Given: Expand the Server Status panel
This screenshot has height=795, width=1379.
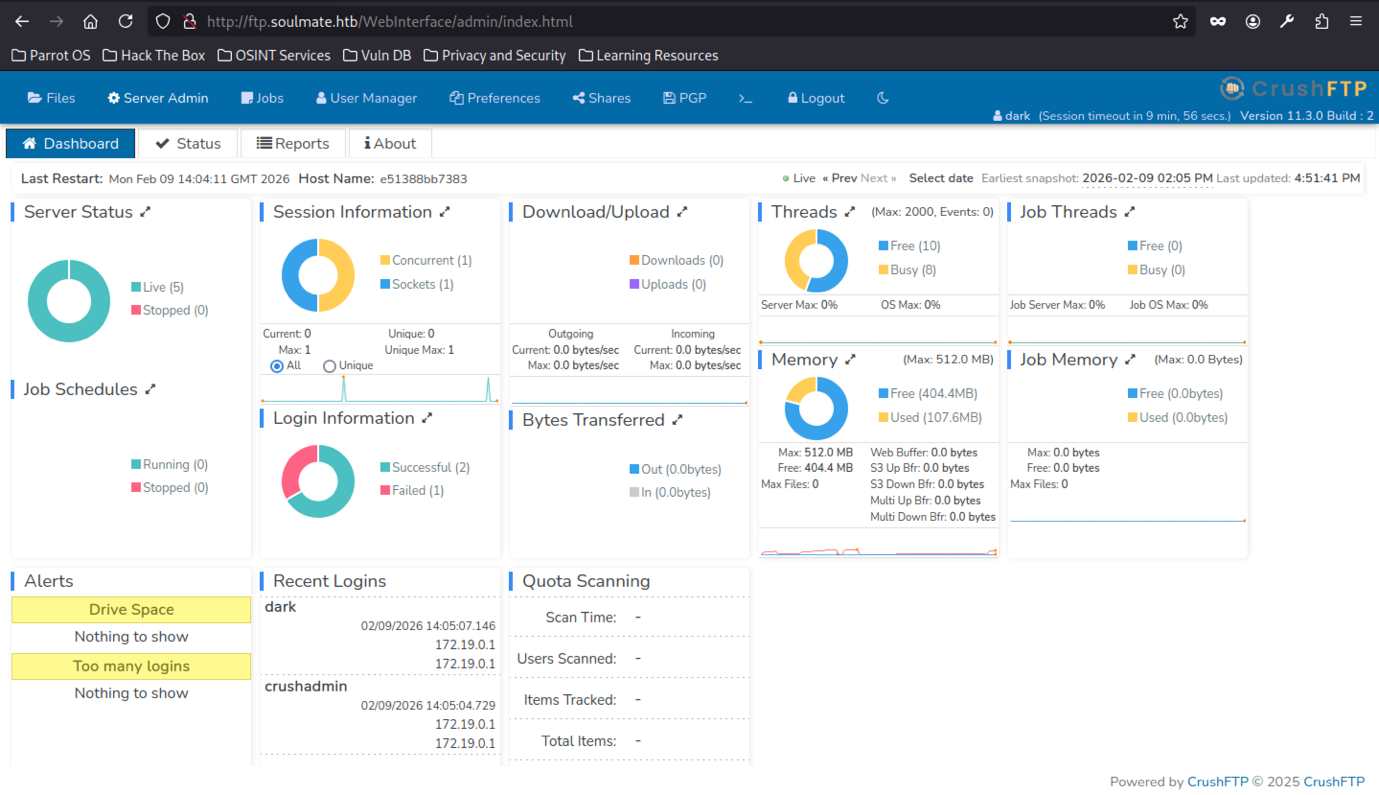Looking at the screenshot, I should [x=146, y=212].
